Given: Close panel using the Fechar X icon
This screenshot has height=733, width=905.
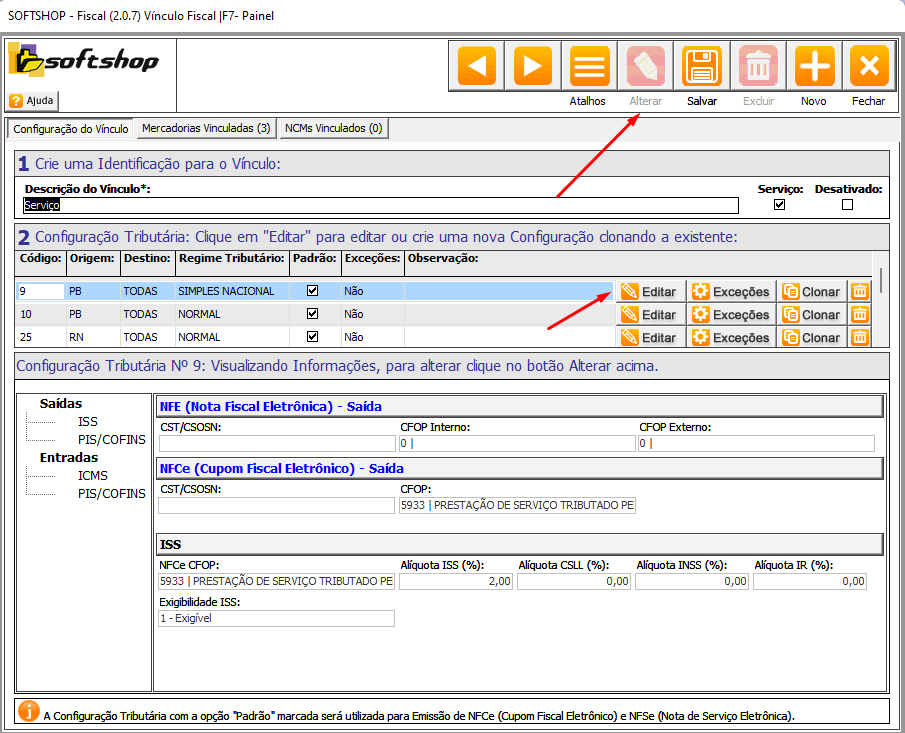Looking at the screenshot, I should [869, 67].
